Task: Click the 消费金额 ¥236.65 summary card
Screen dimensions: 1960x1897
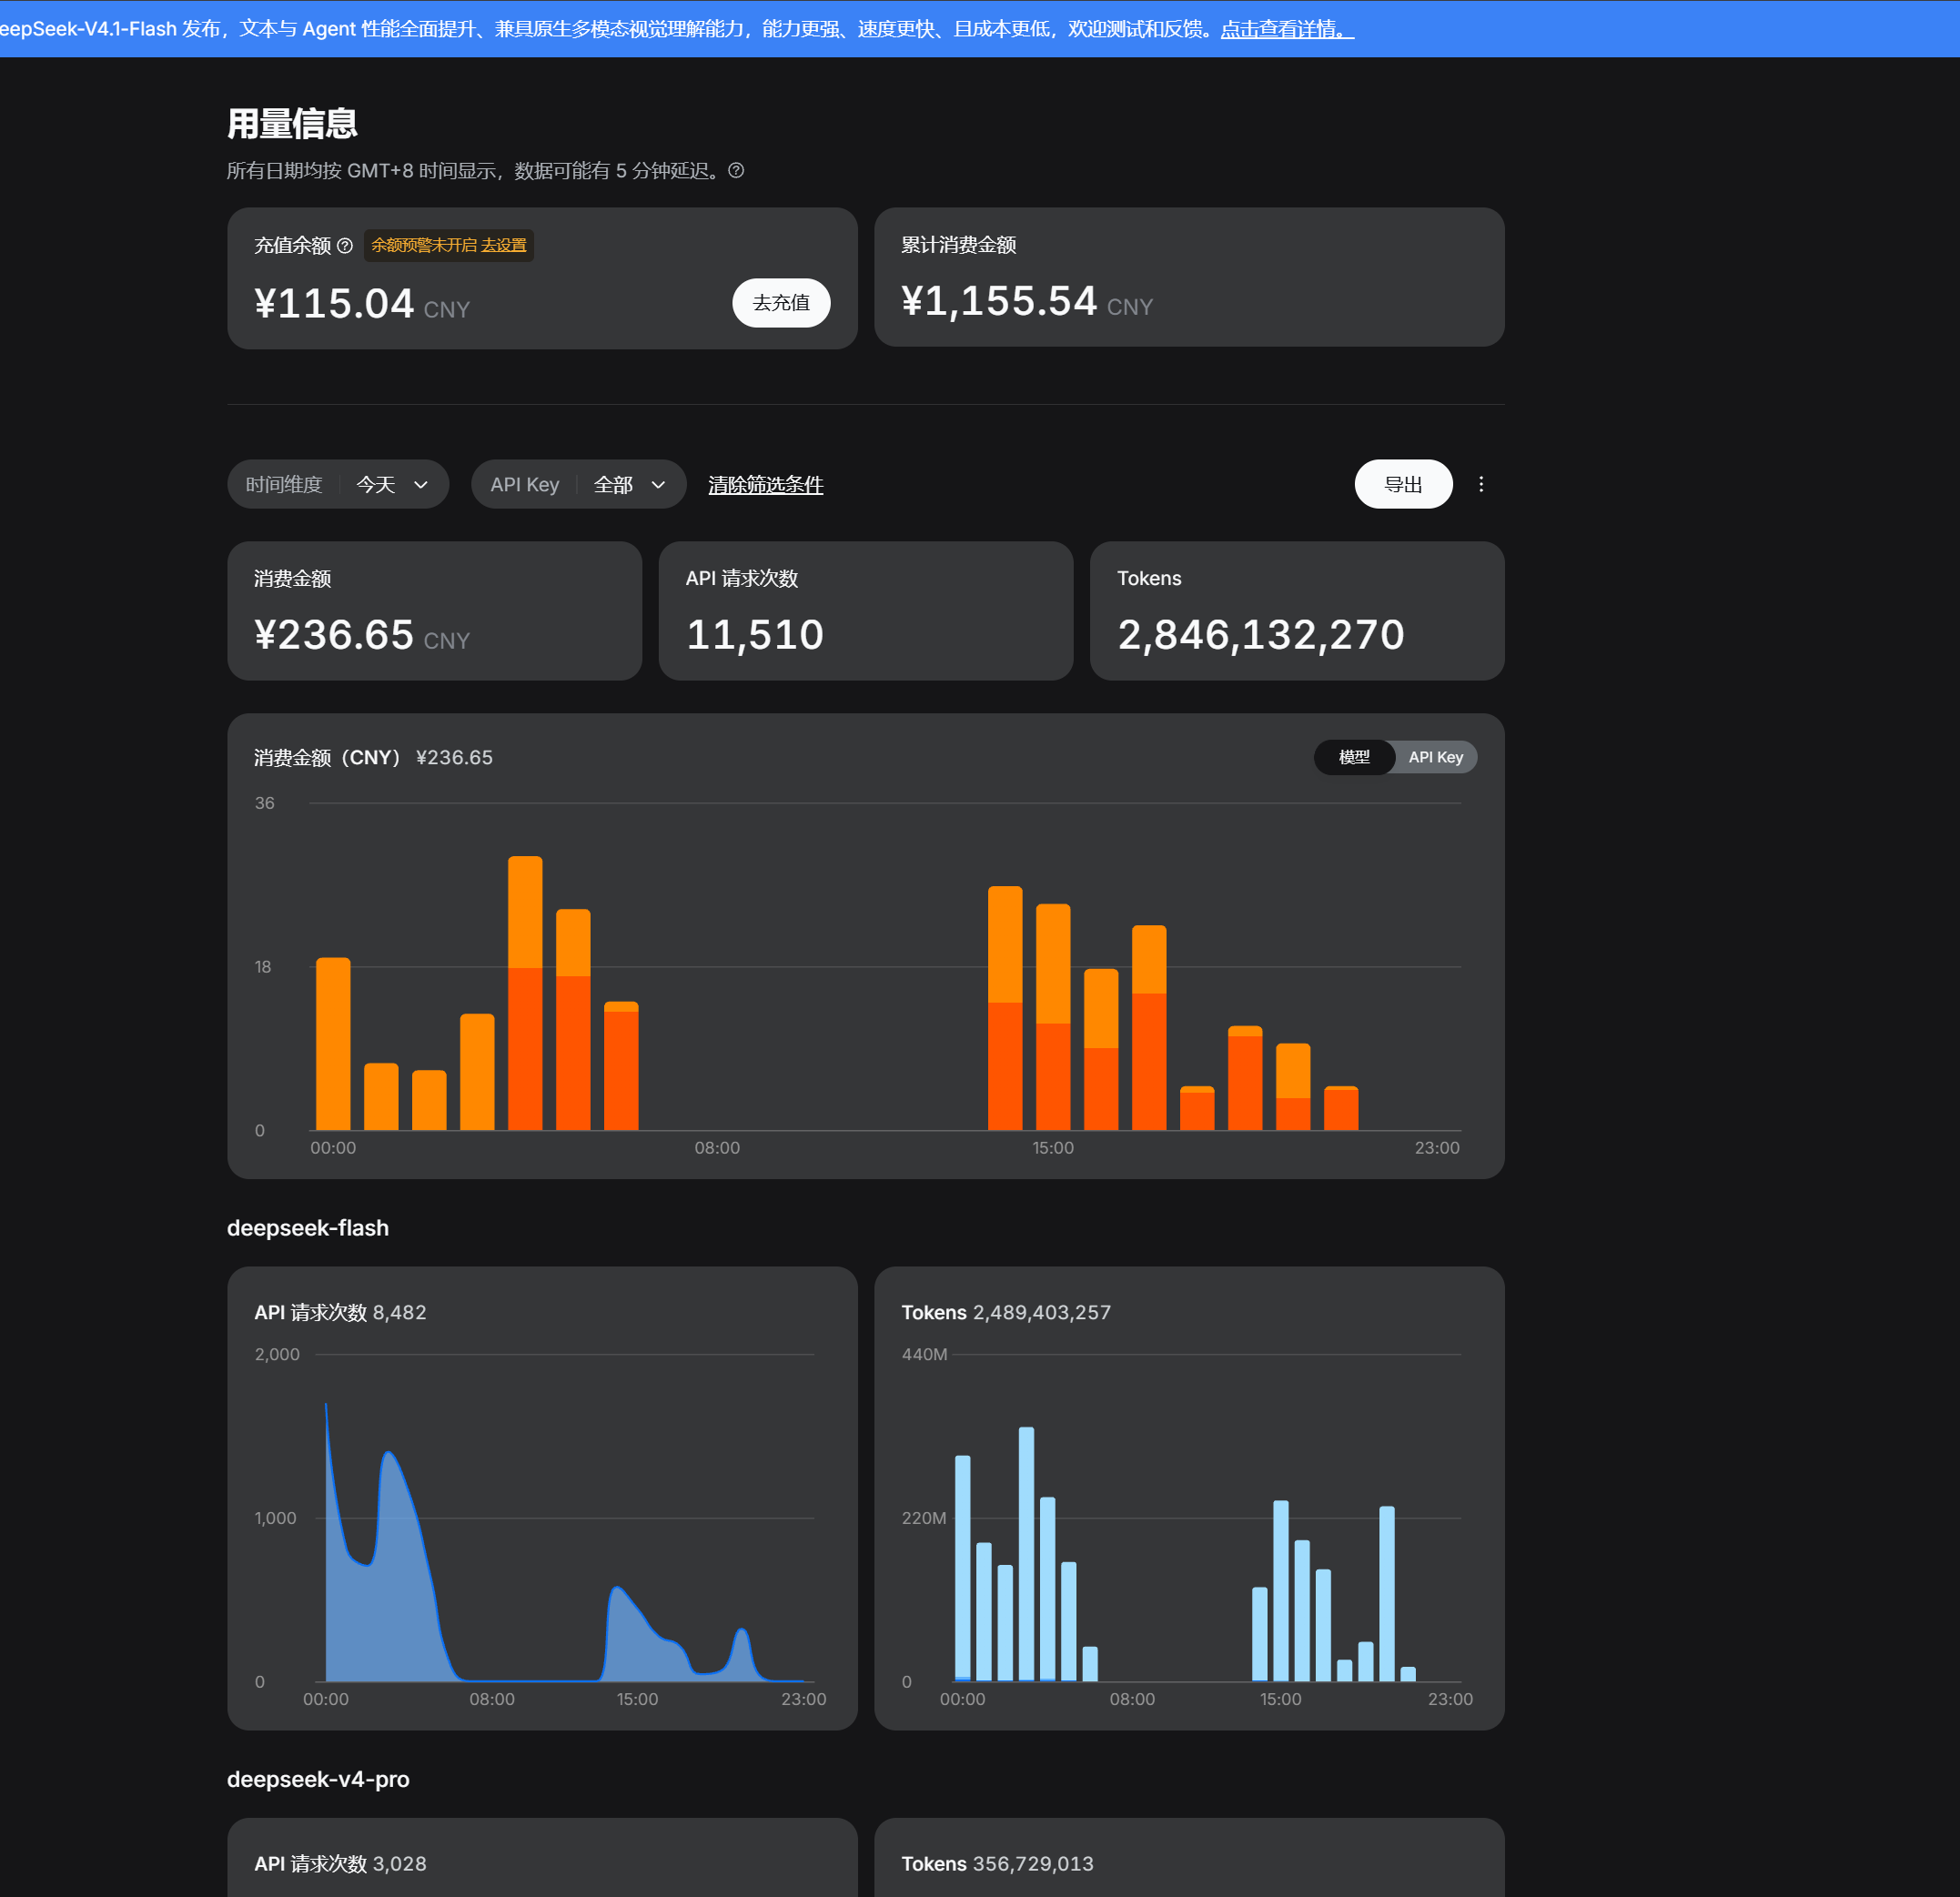Action: pyautogui.click(x=434, y=611)
